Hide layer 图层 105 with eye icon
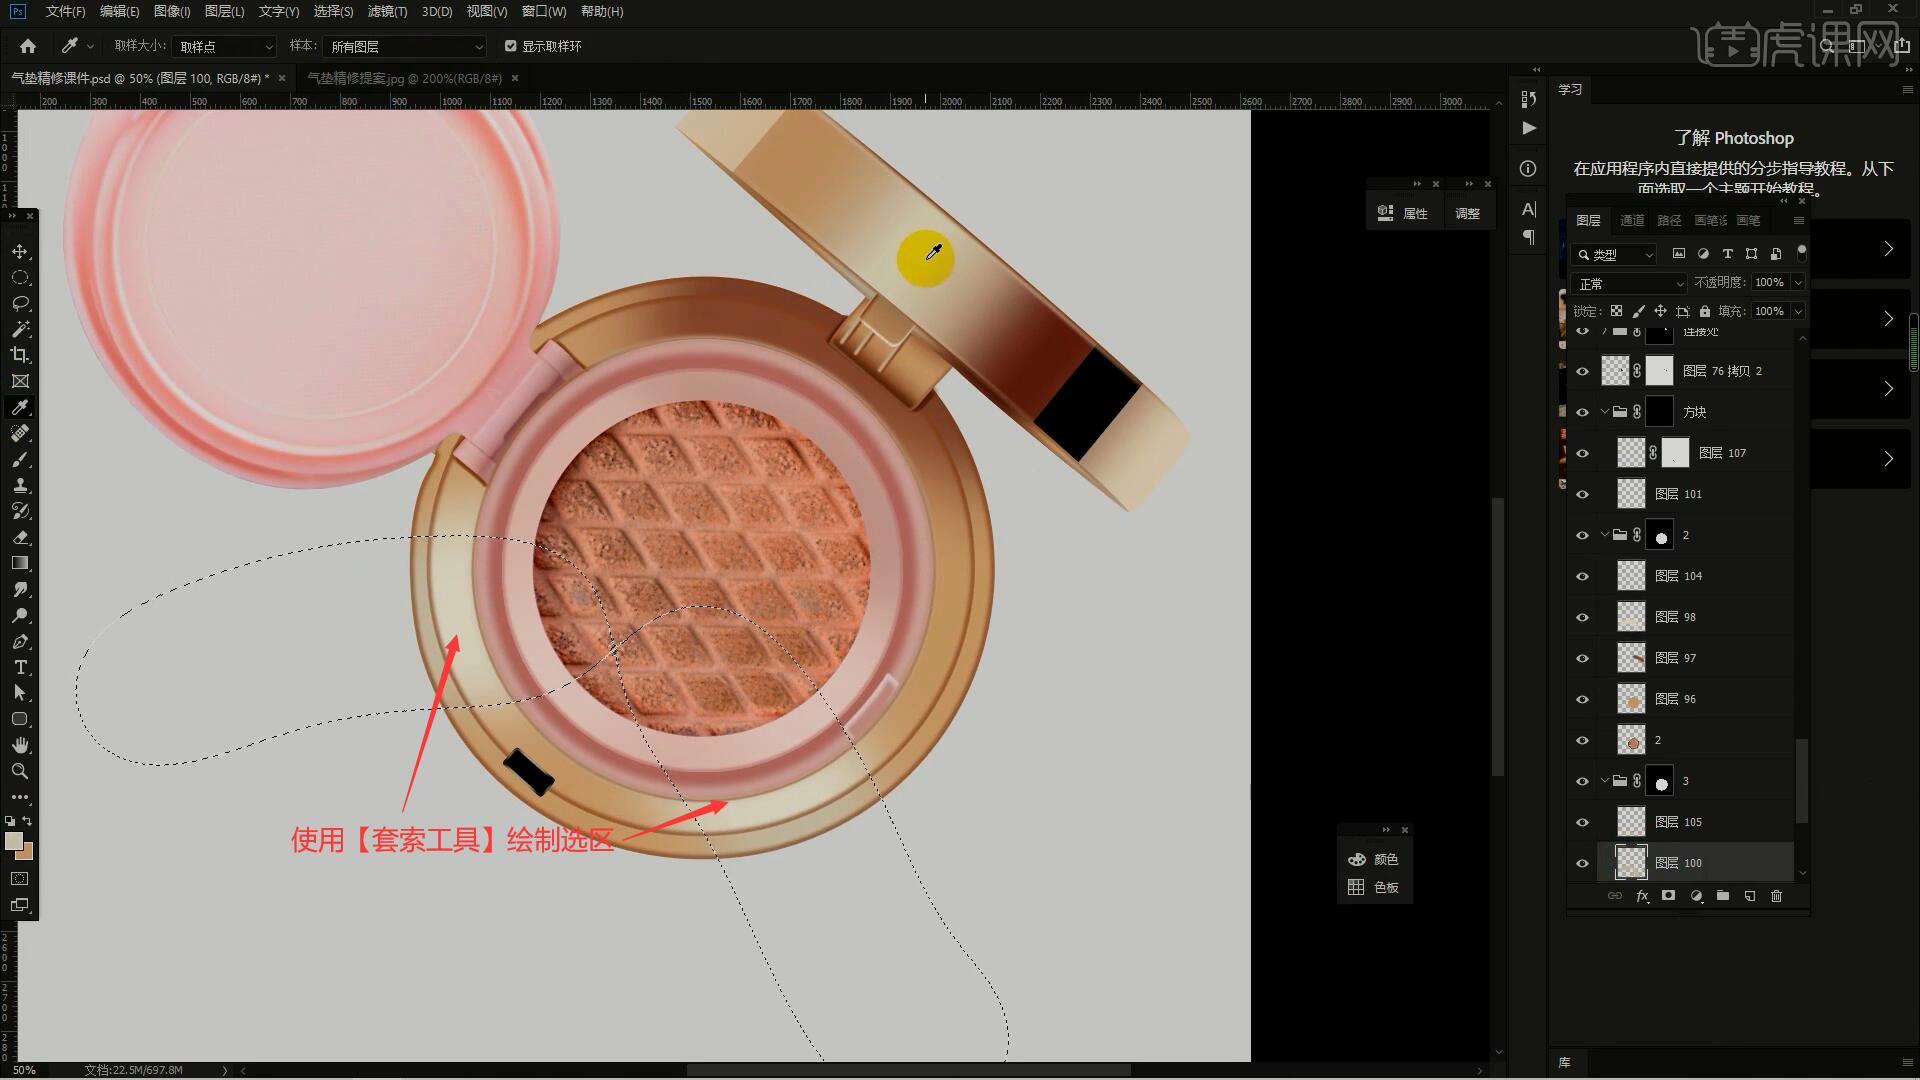This screenshot has height=1080, width=1920. pos(1582,822)
